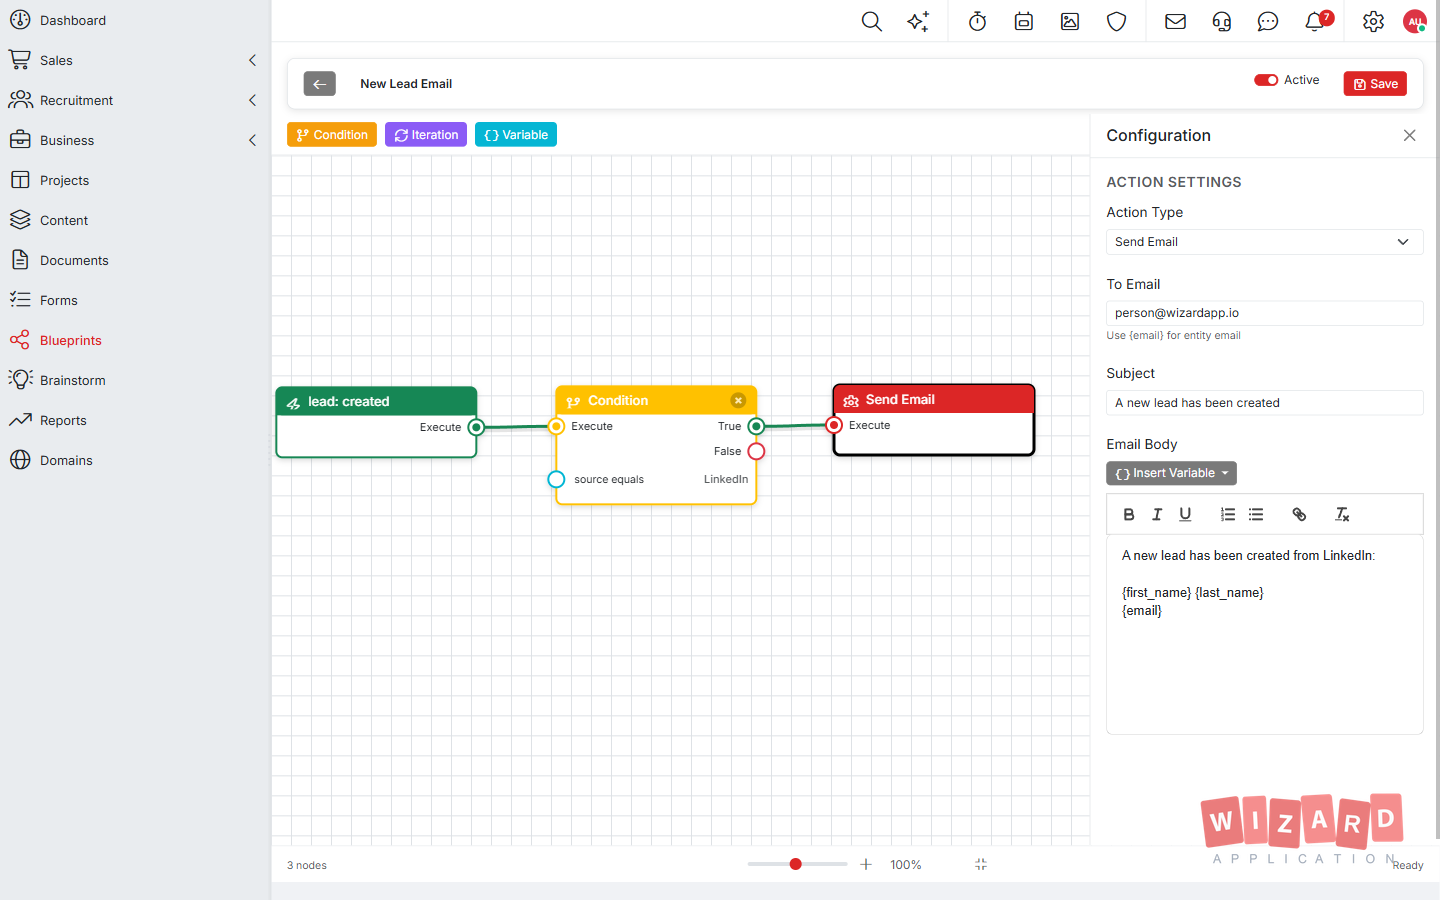Viewport: 1440px width, 900px height.
Task: Click the Condition True output port
Action: (x=756, y=426)
